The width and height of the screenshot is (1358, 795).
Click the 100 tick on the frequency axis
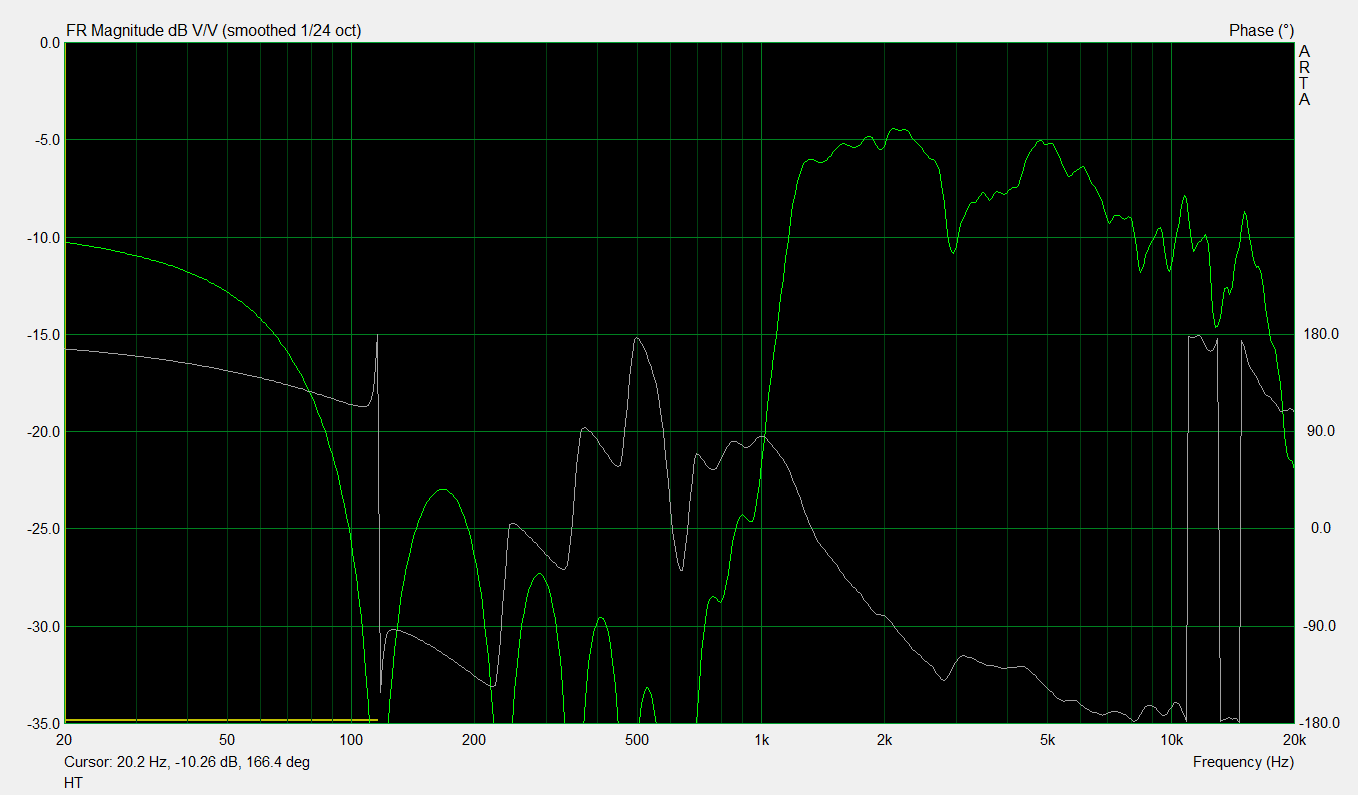(x=351, y=741)
